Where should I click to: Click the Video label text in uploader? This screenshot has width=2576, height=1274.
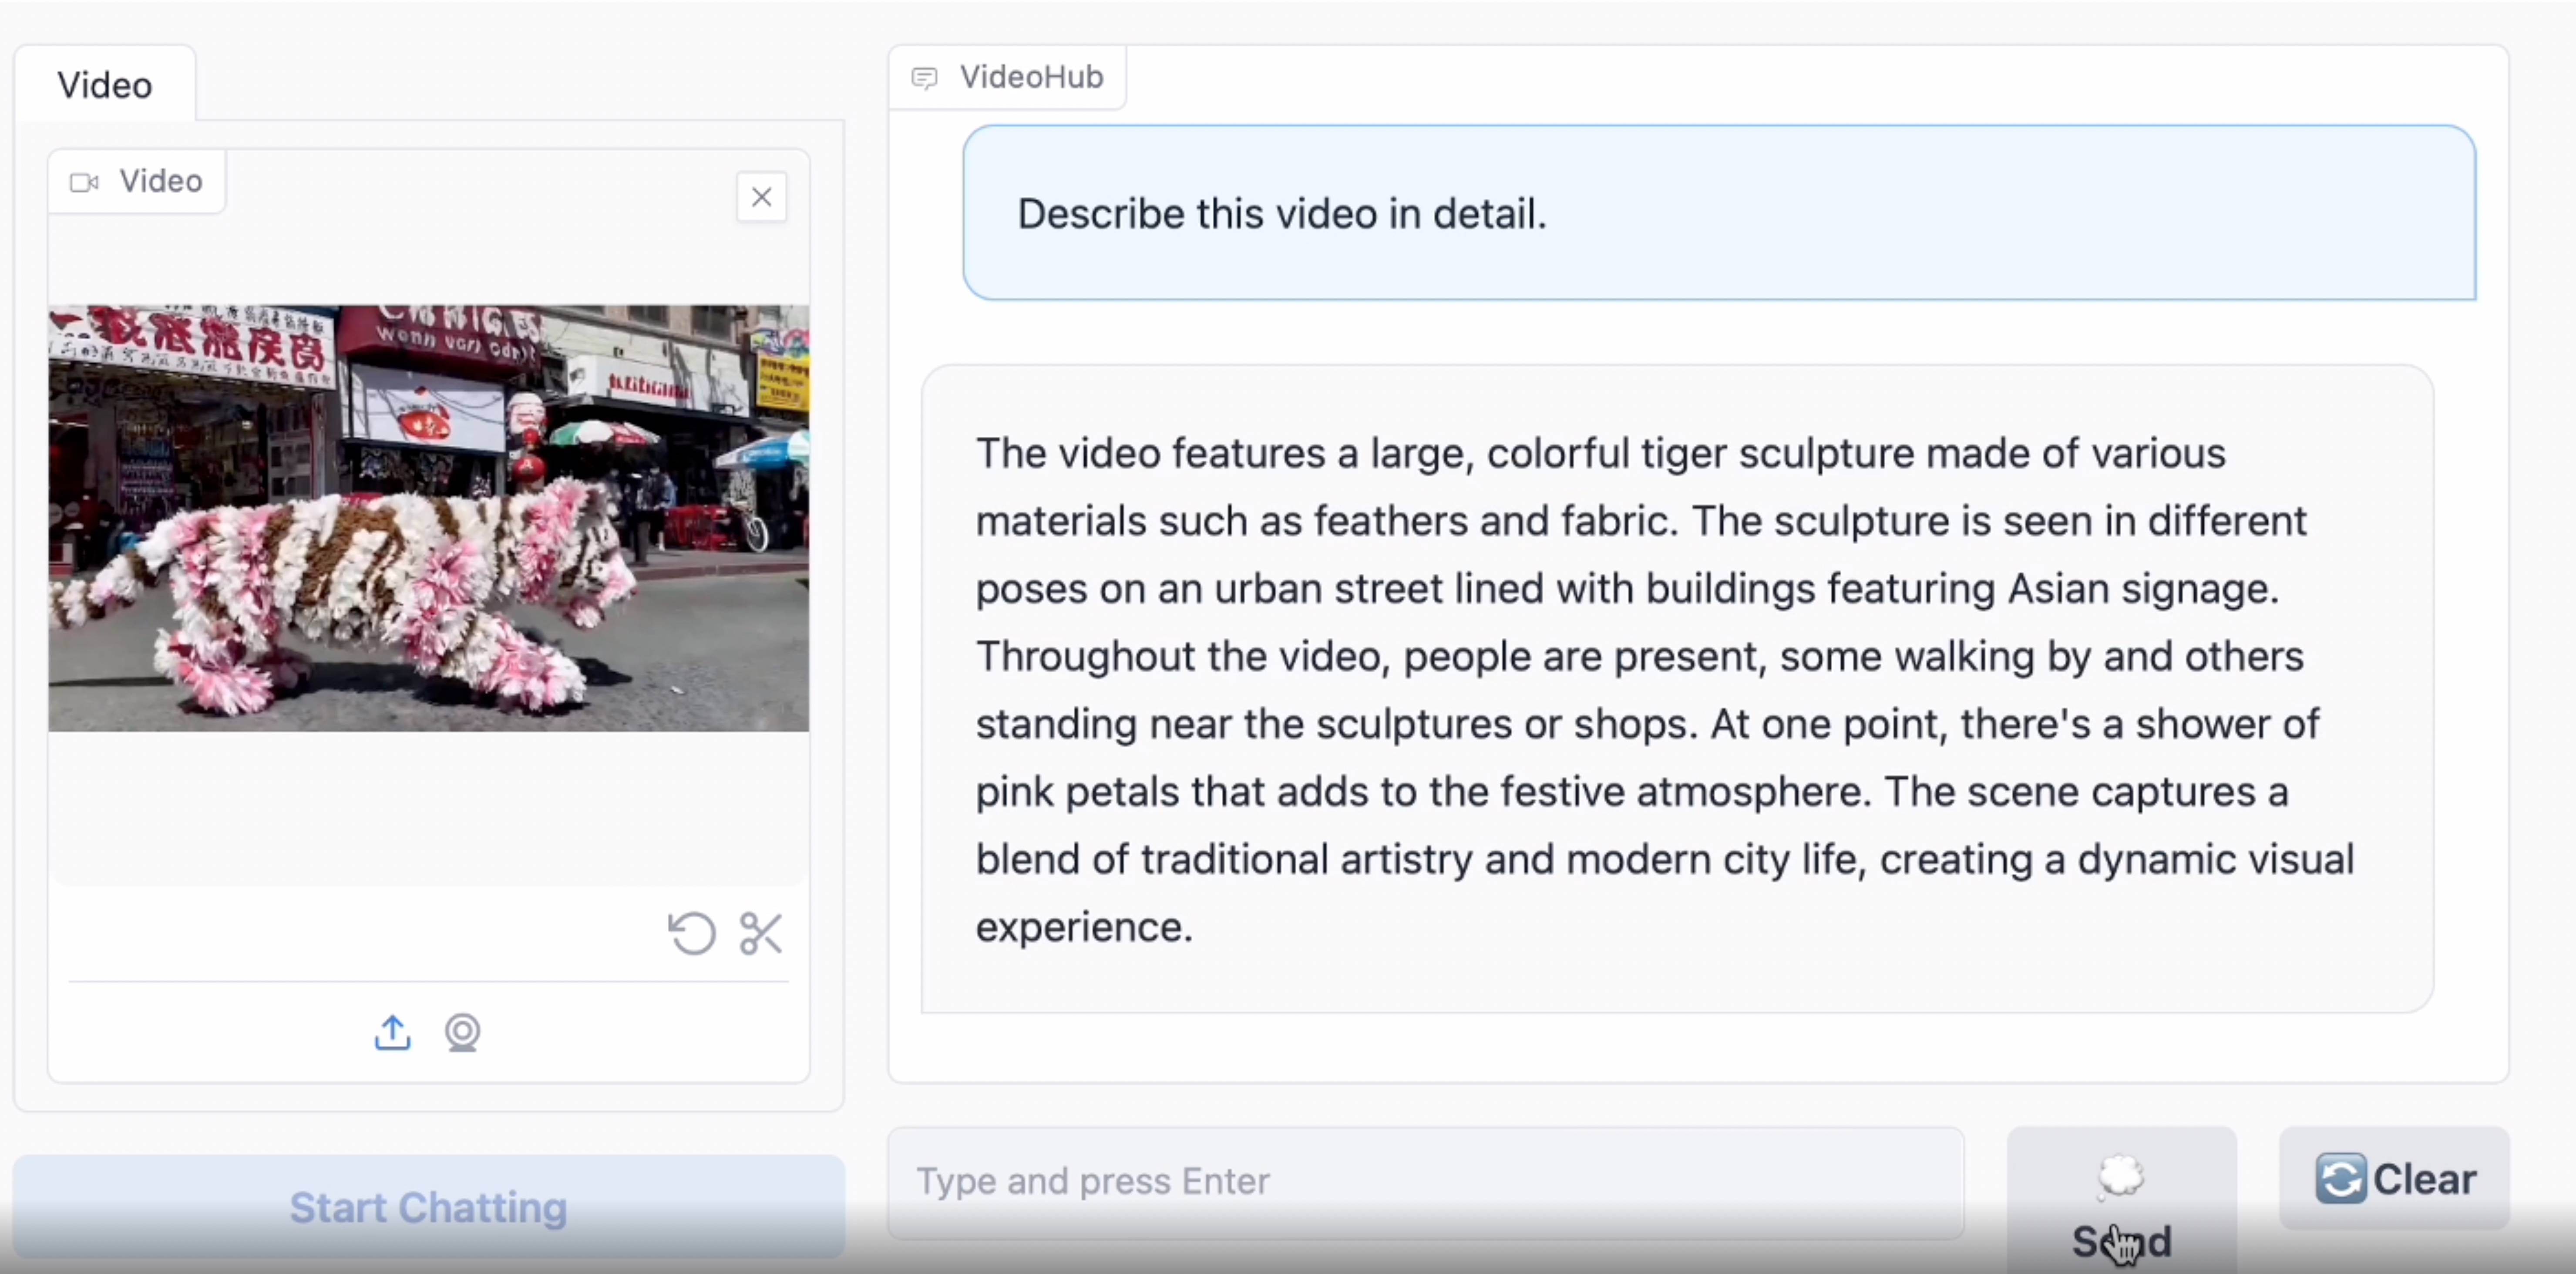(x=161, y=181)
